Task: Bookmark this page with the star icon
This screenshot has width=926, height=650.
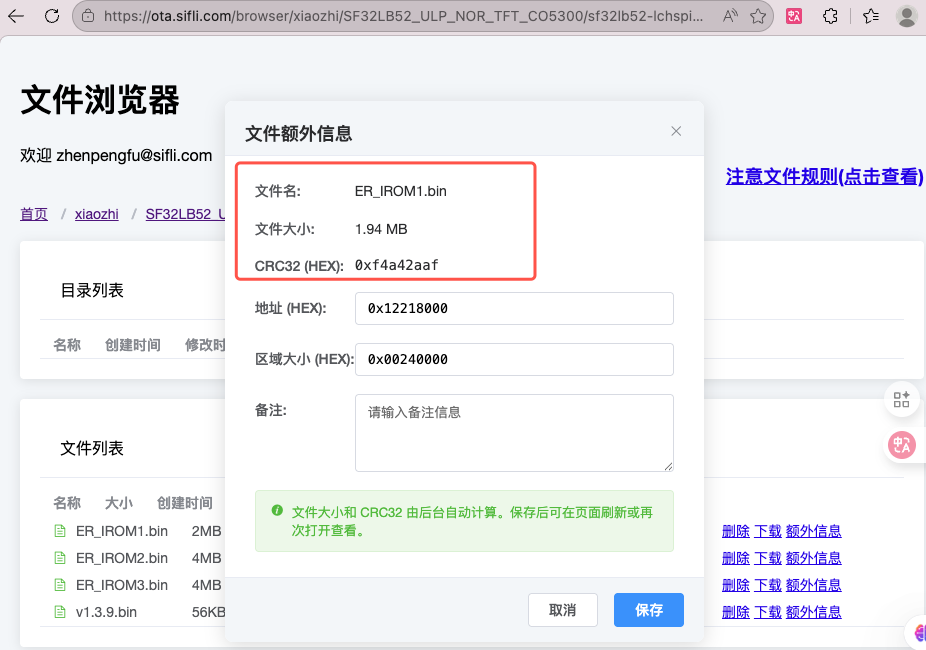Action: 759,16
